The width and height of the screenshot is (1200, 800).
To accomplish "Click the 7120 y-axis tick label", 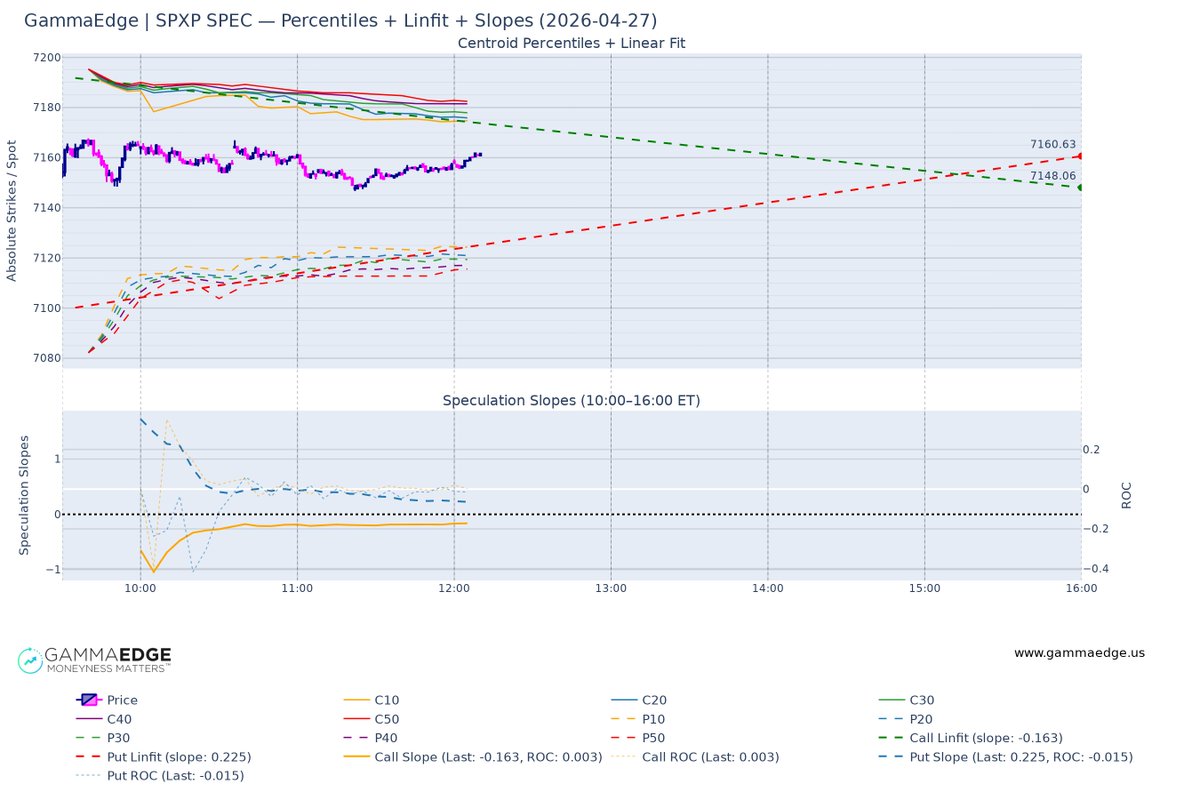I will 46,258.
